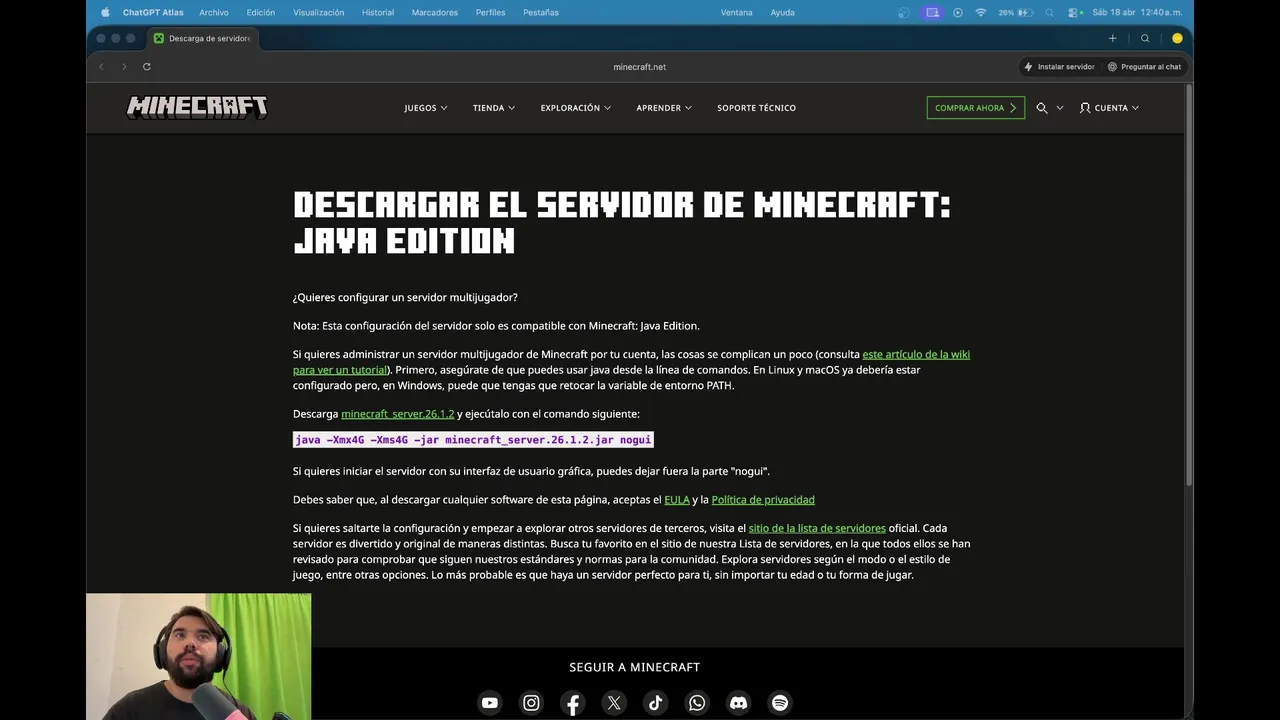Open the Archivo menu
The height and width of the screenshot is (720, 1280).
coord(214,12)
